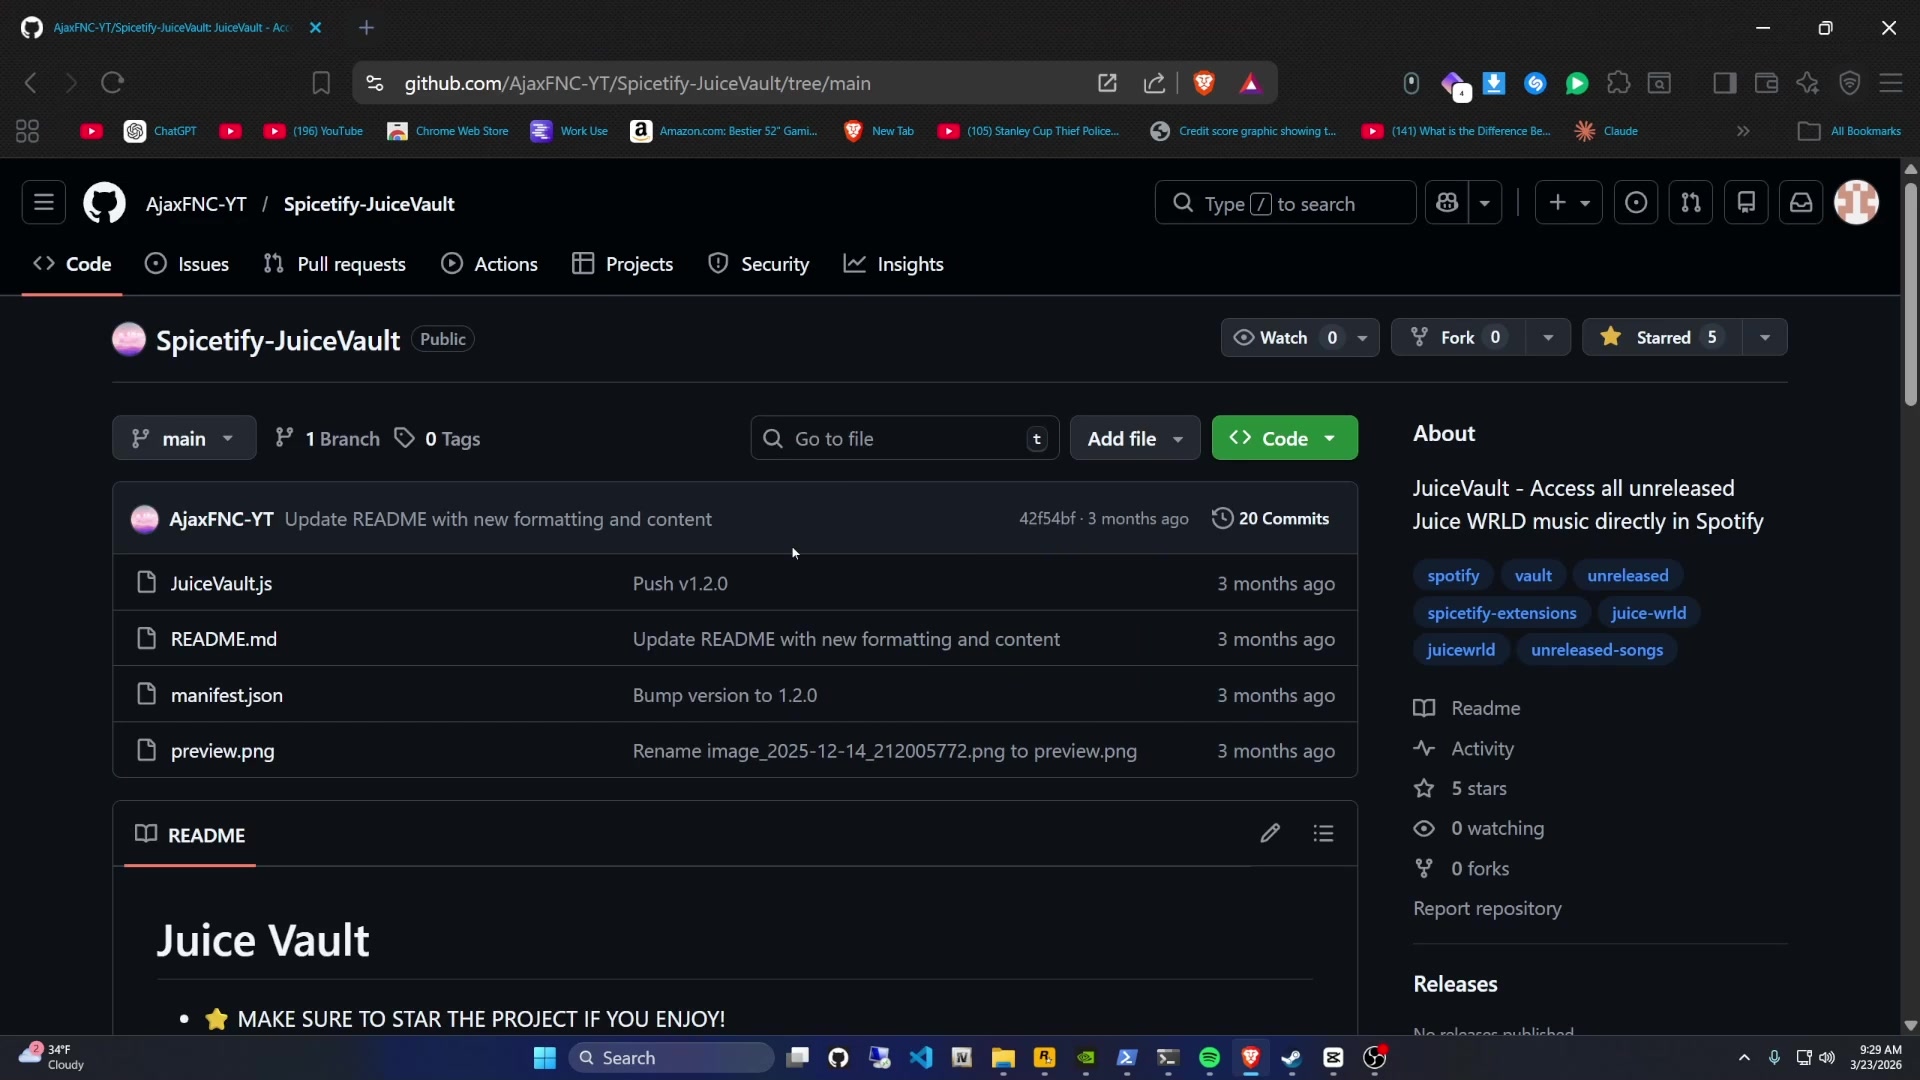Open page in app icon in address bar
This screenshot has height=1080, width=1920.
coord(1107,83)
